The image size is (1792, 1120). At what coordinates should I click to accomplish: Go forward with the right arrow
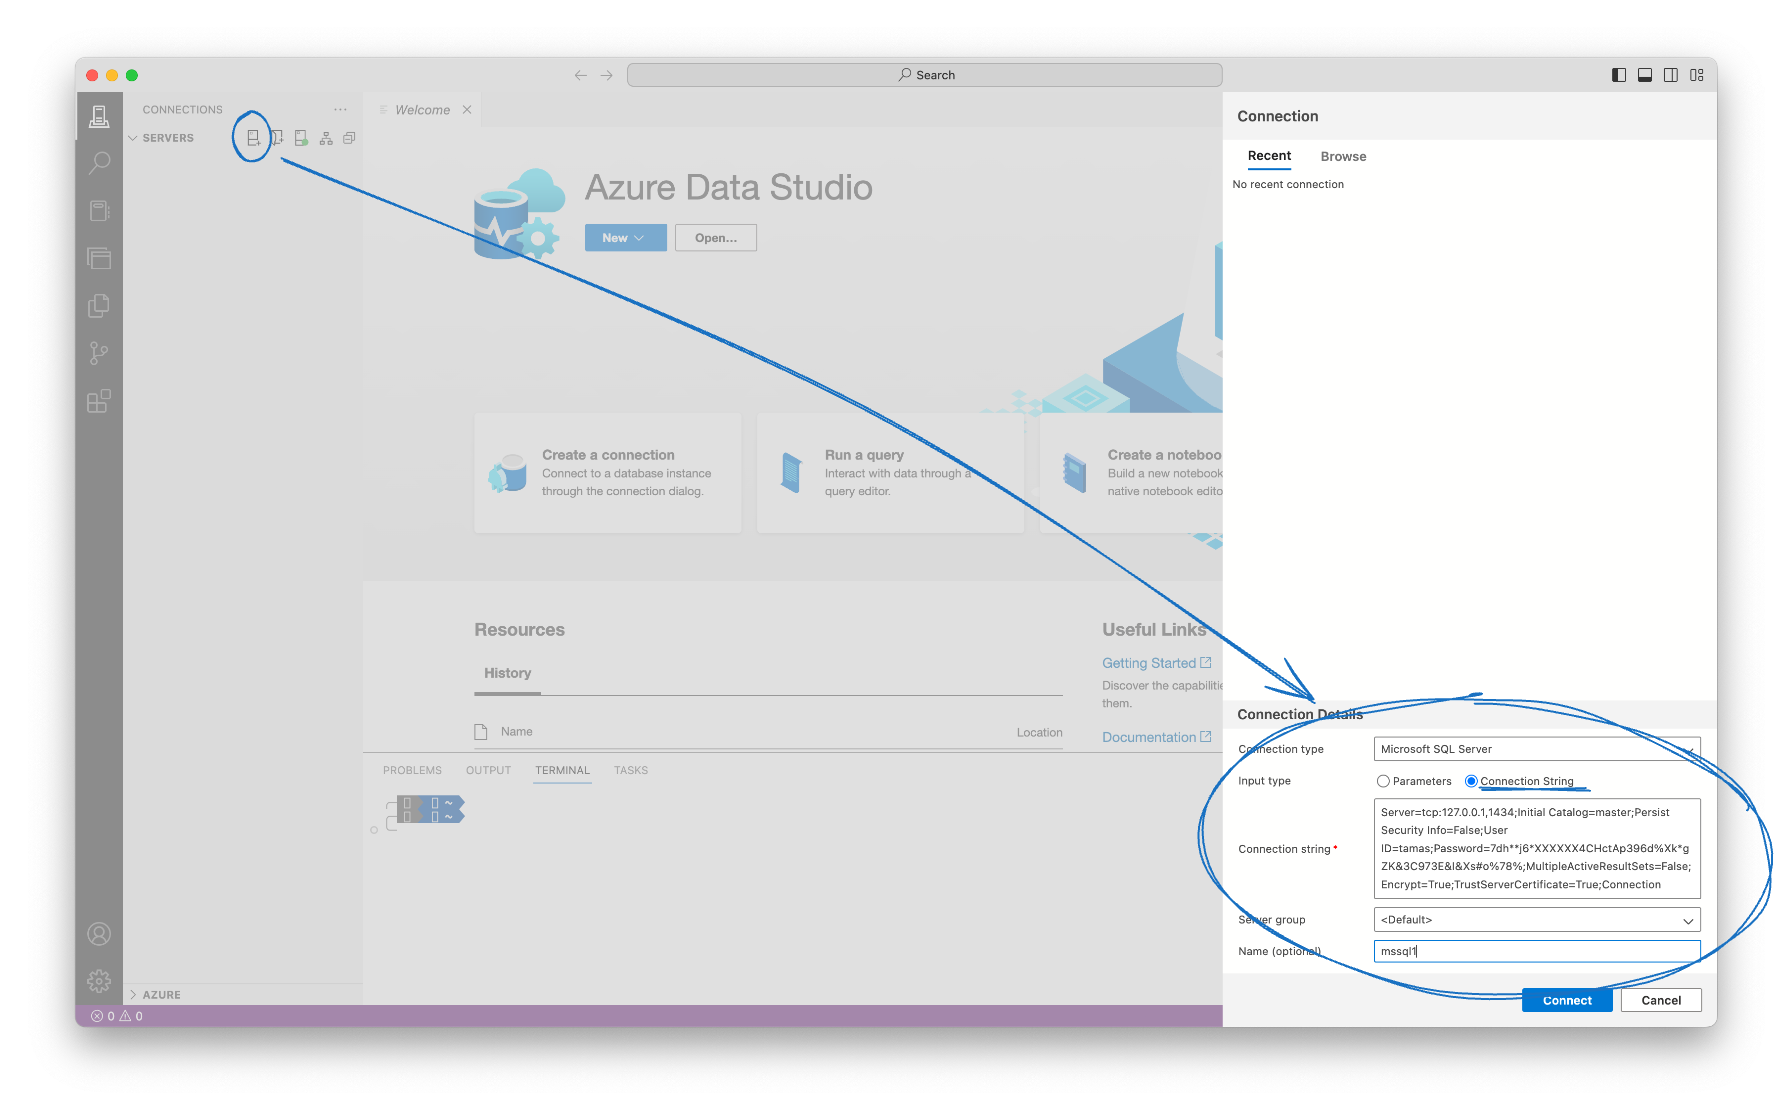coord(607,75)
